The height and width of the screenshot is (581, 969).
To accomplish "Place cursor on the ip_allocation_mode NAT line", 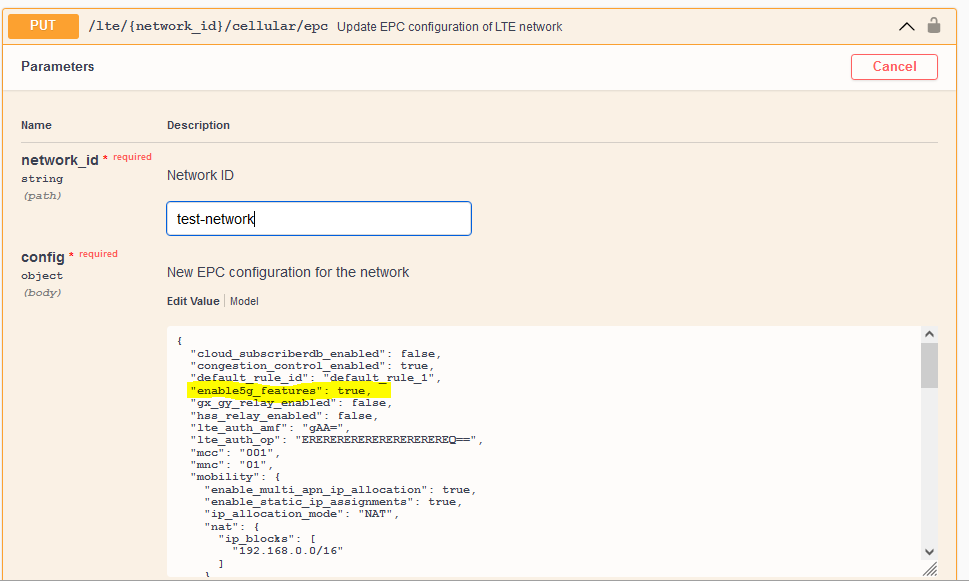I will pos(302,514).
